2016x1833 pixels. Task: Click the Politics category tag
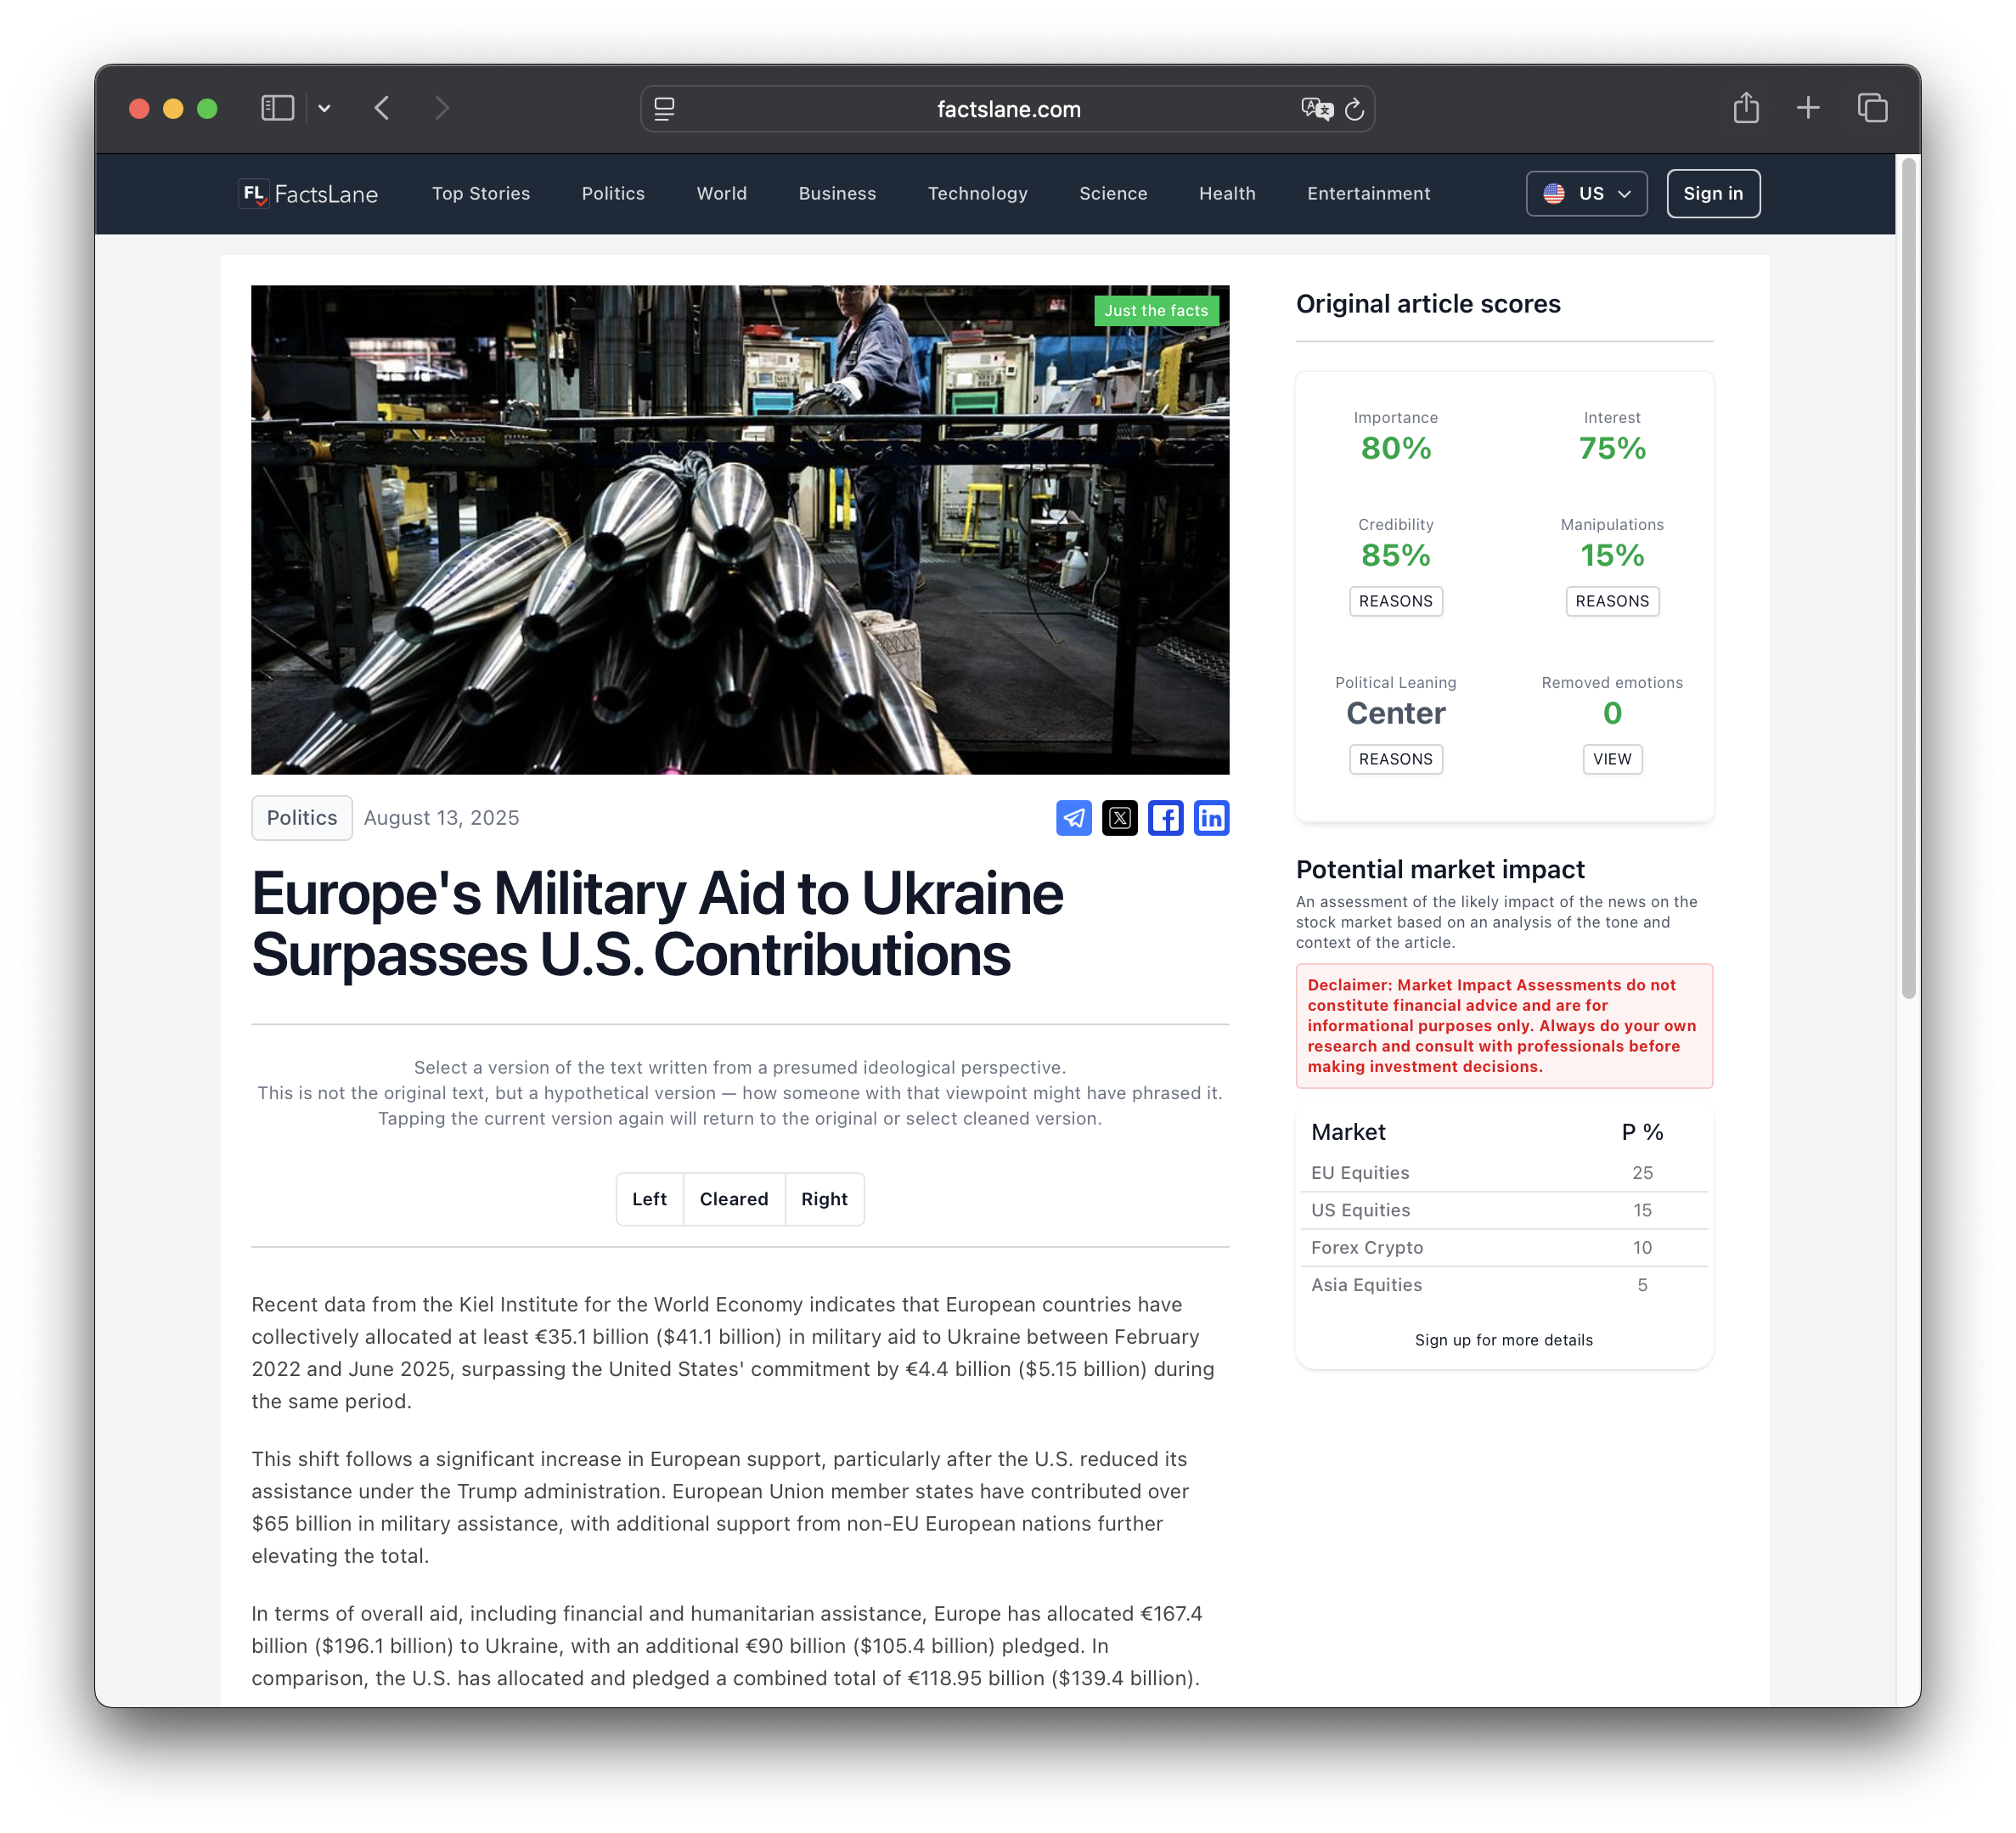[x=302, y=818]
